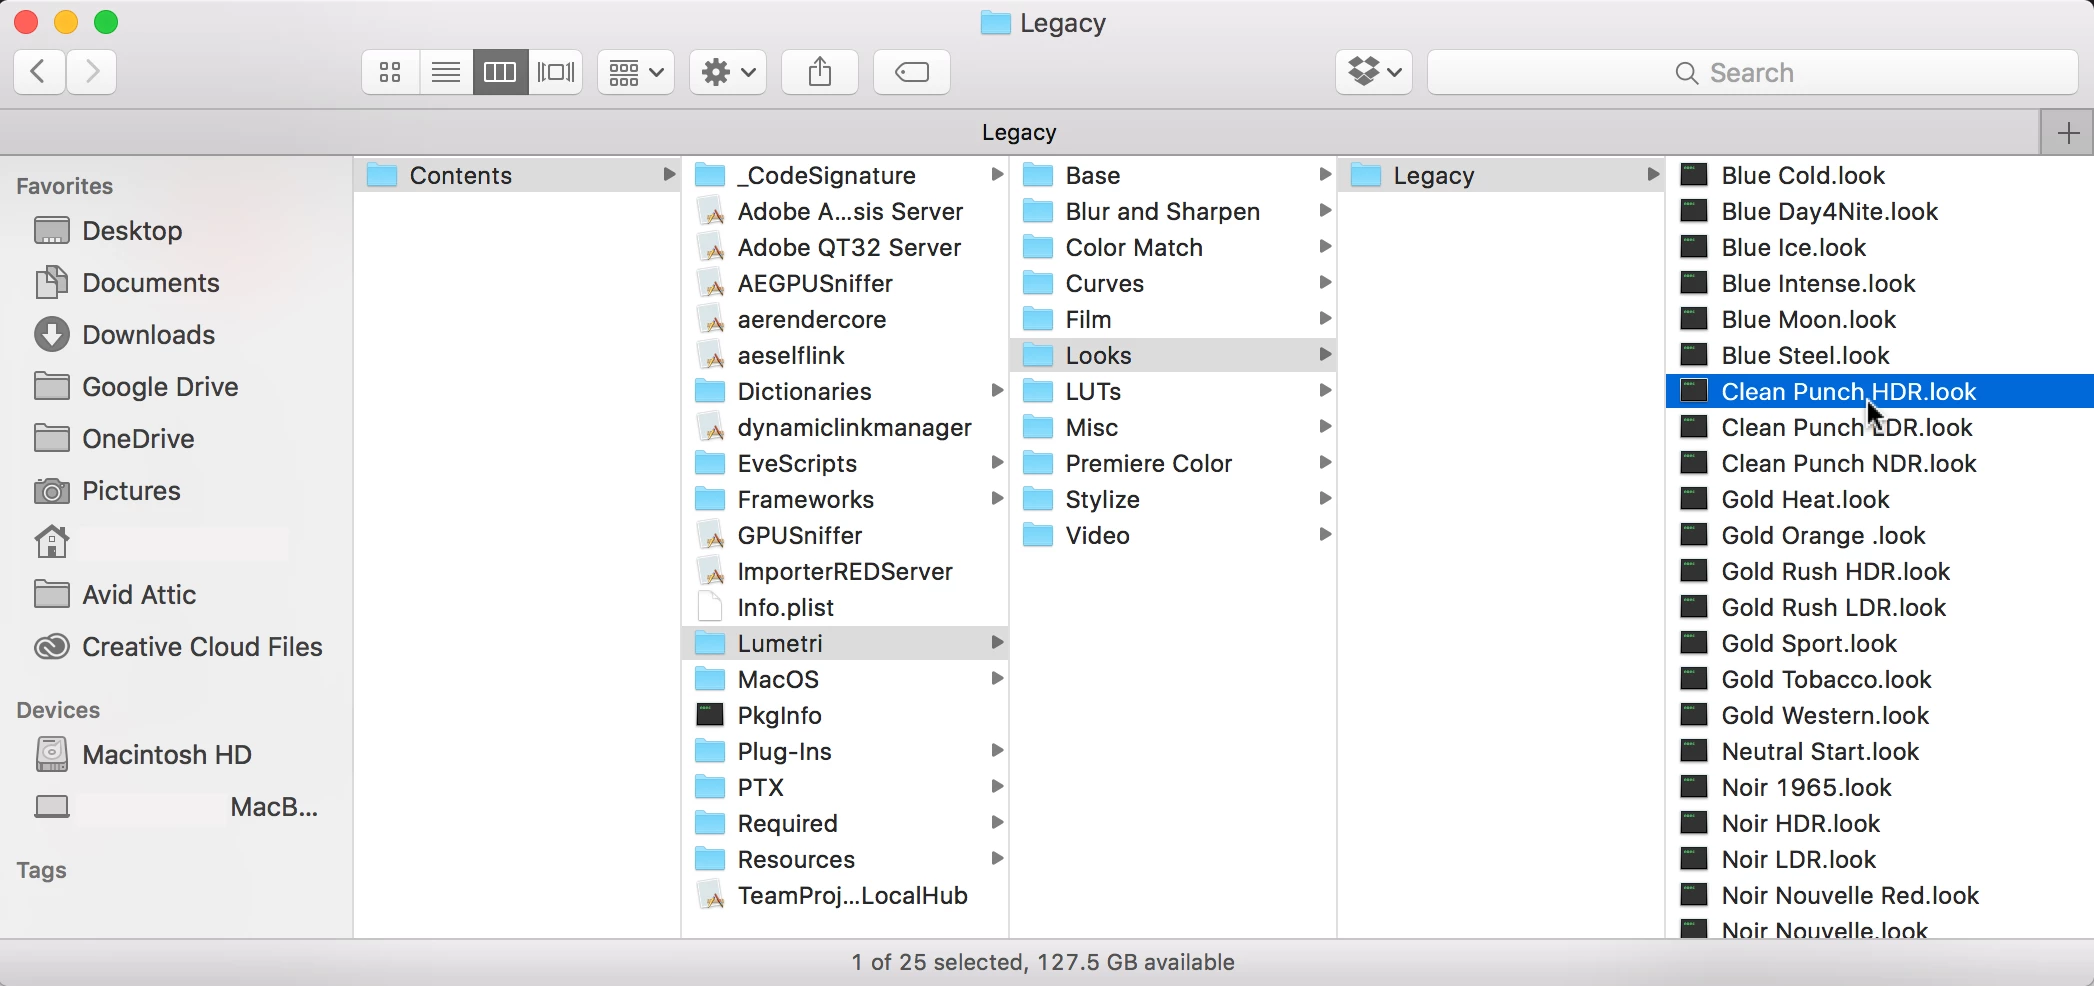
Task: Select the Resources folder
Action: (x=846, y=859)
